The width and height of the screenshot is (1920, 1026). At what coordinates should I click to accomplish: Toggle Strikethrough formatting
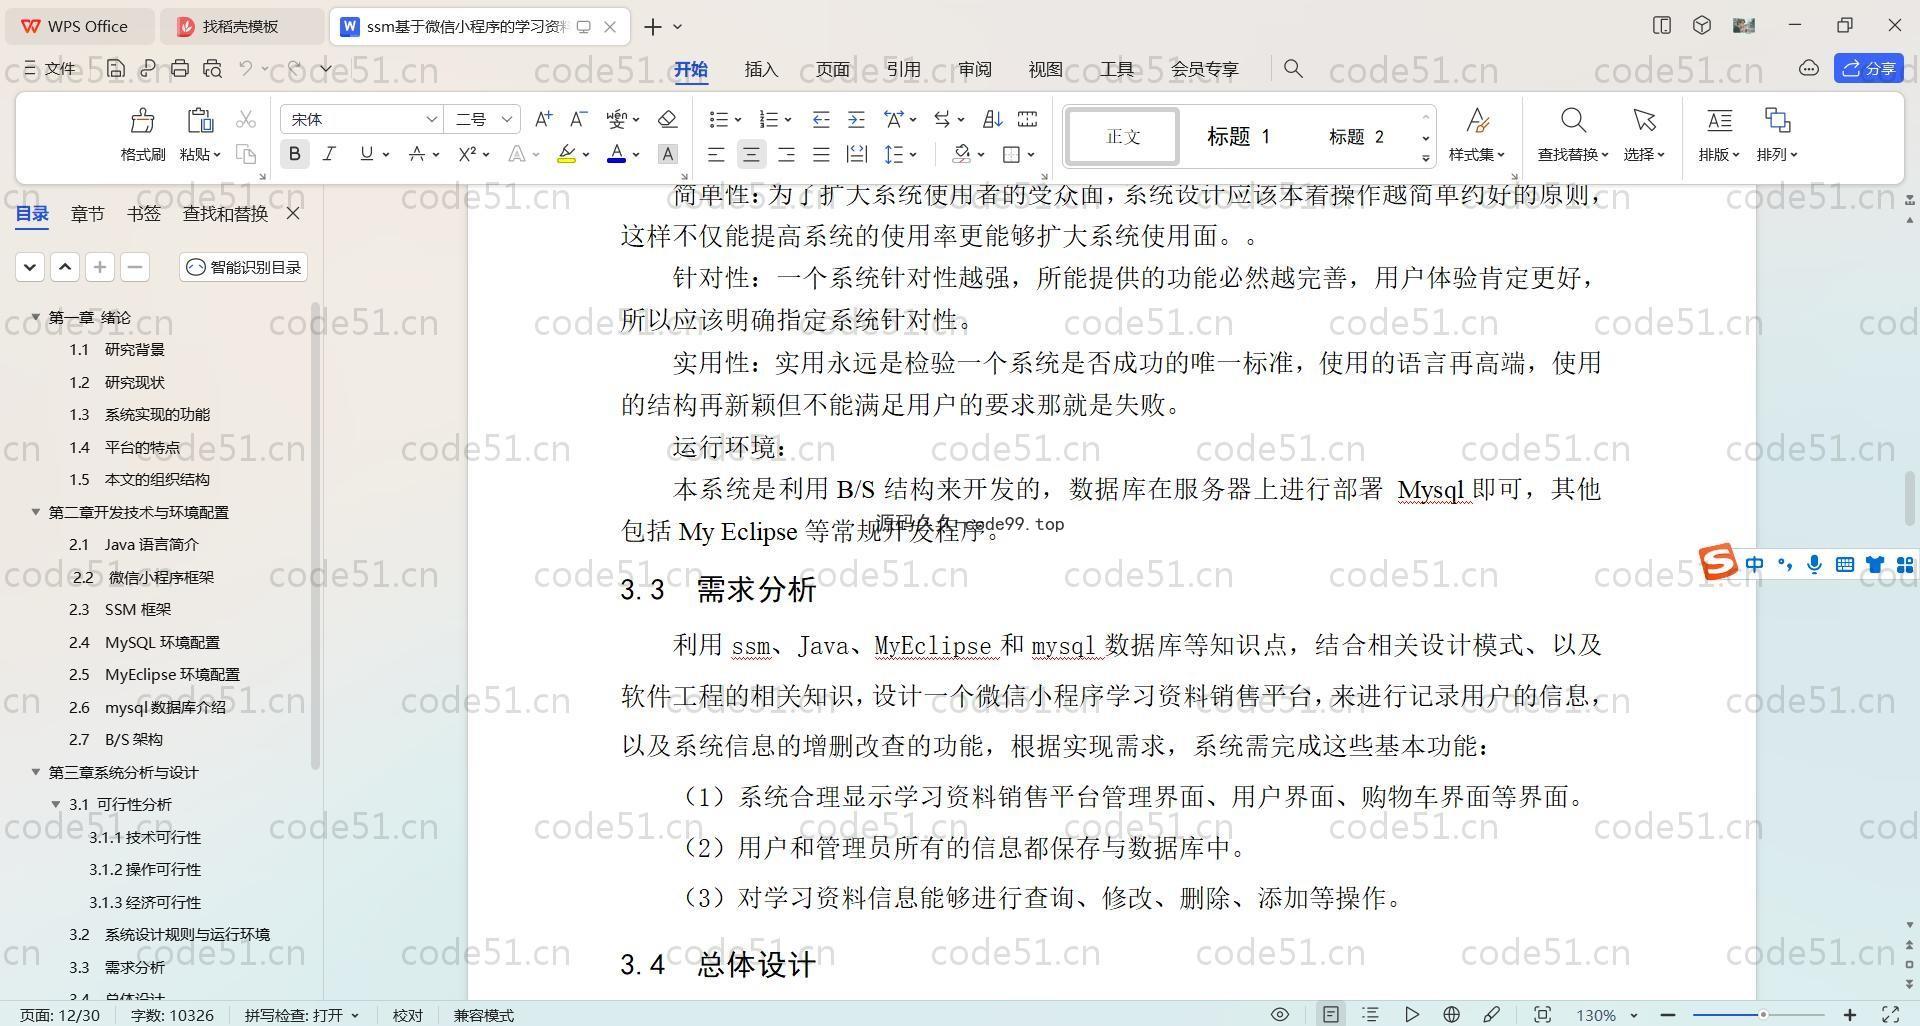point(416,154)
